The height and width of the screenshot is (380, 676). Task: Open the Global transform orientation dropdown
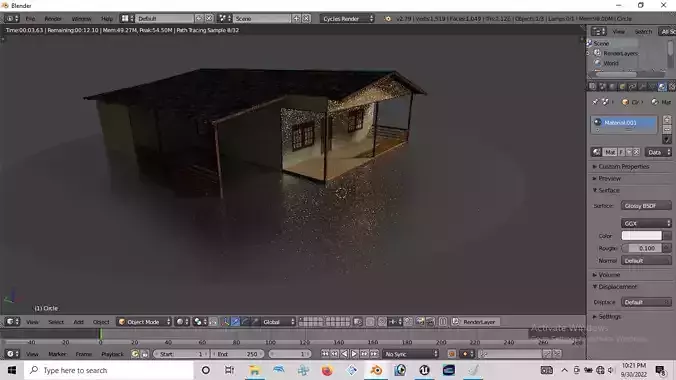tap(279, 322)
